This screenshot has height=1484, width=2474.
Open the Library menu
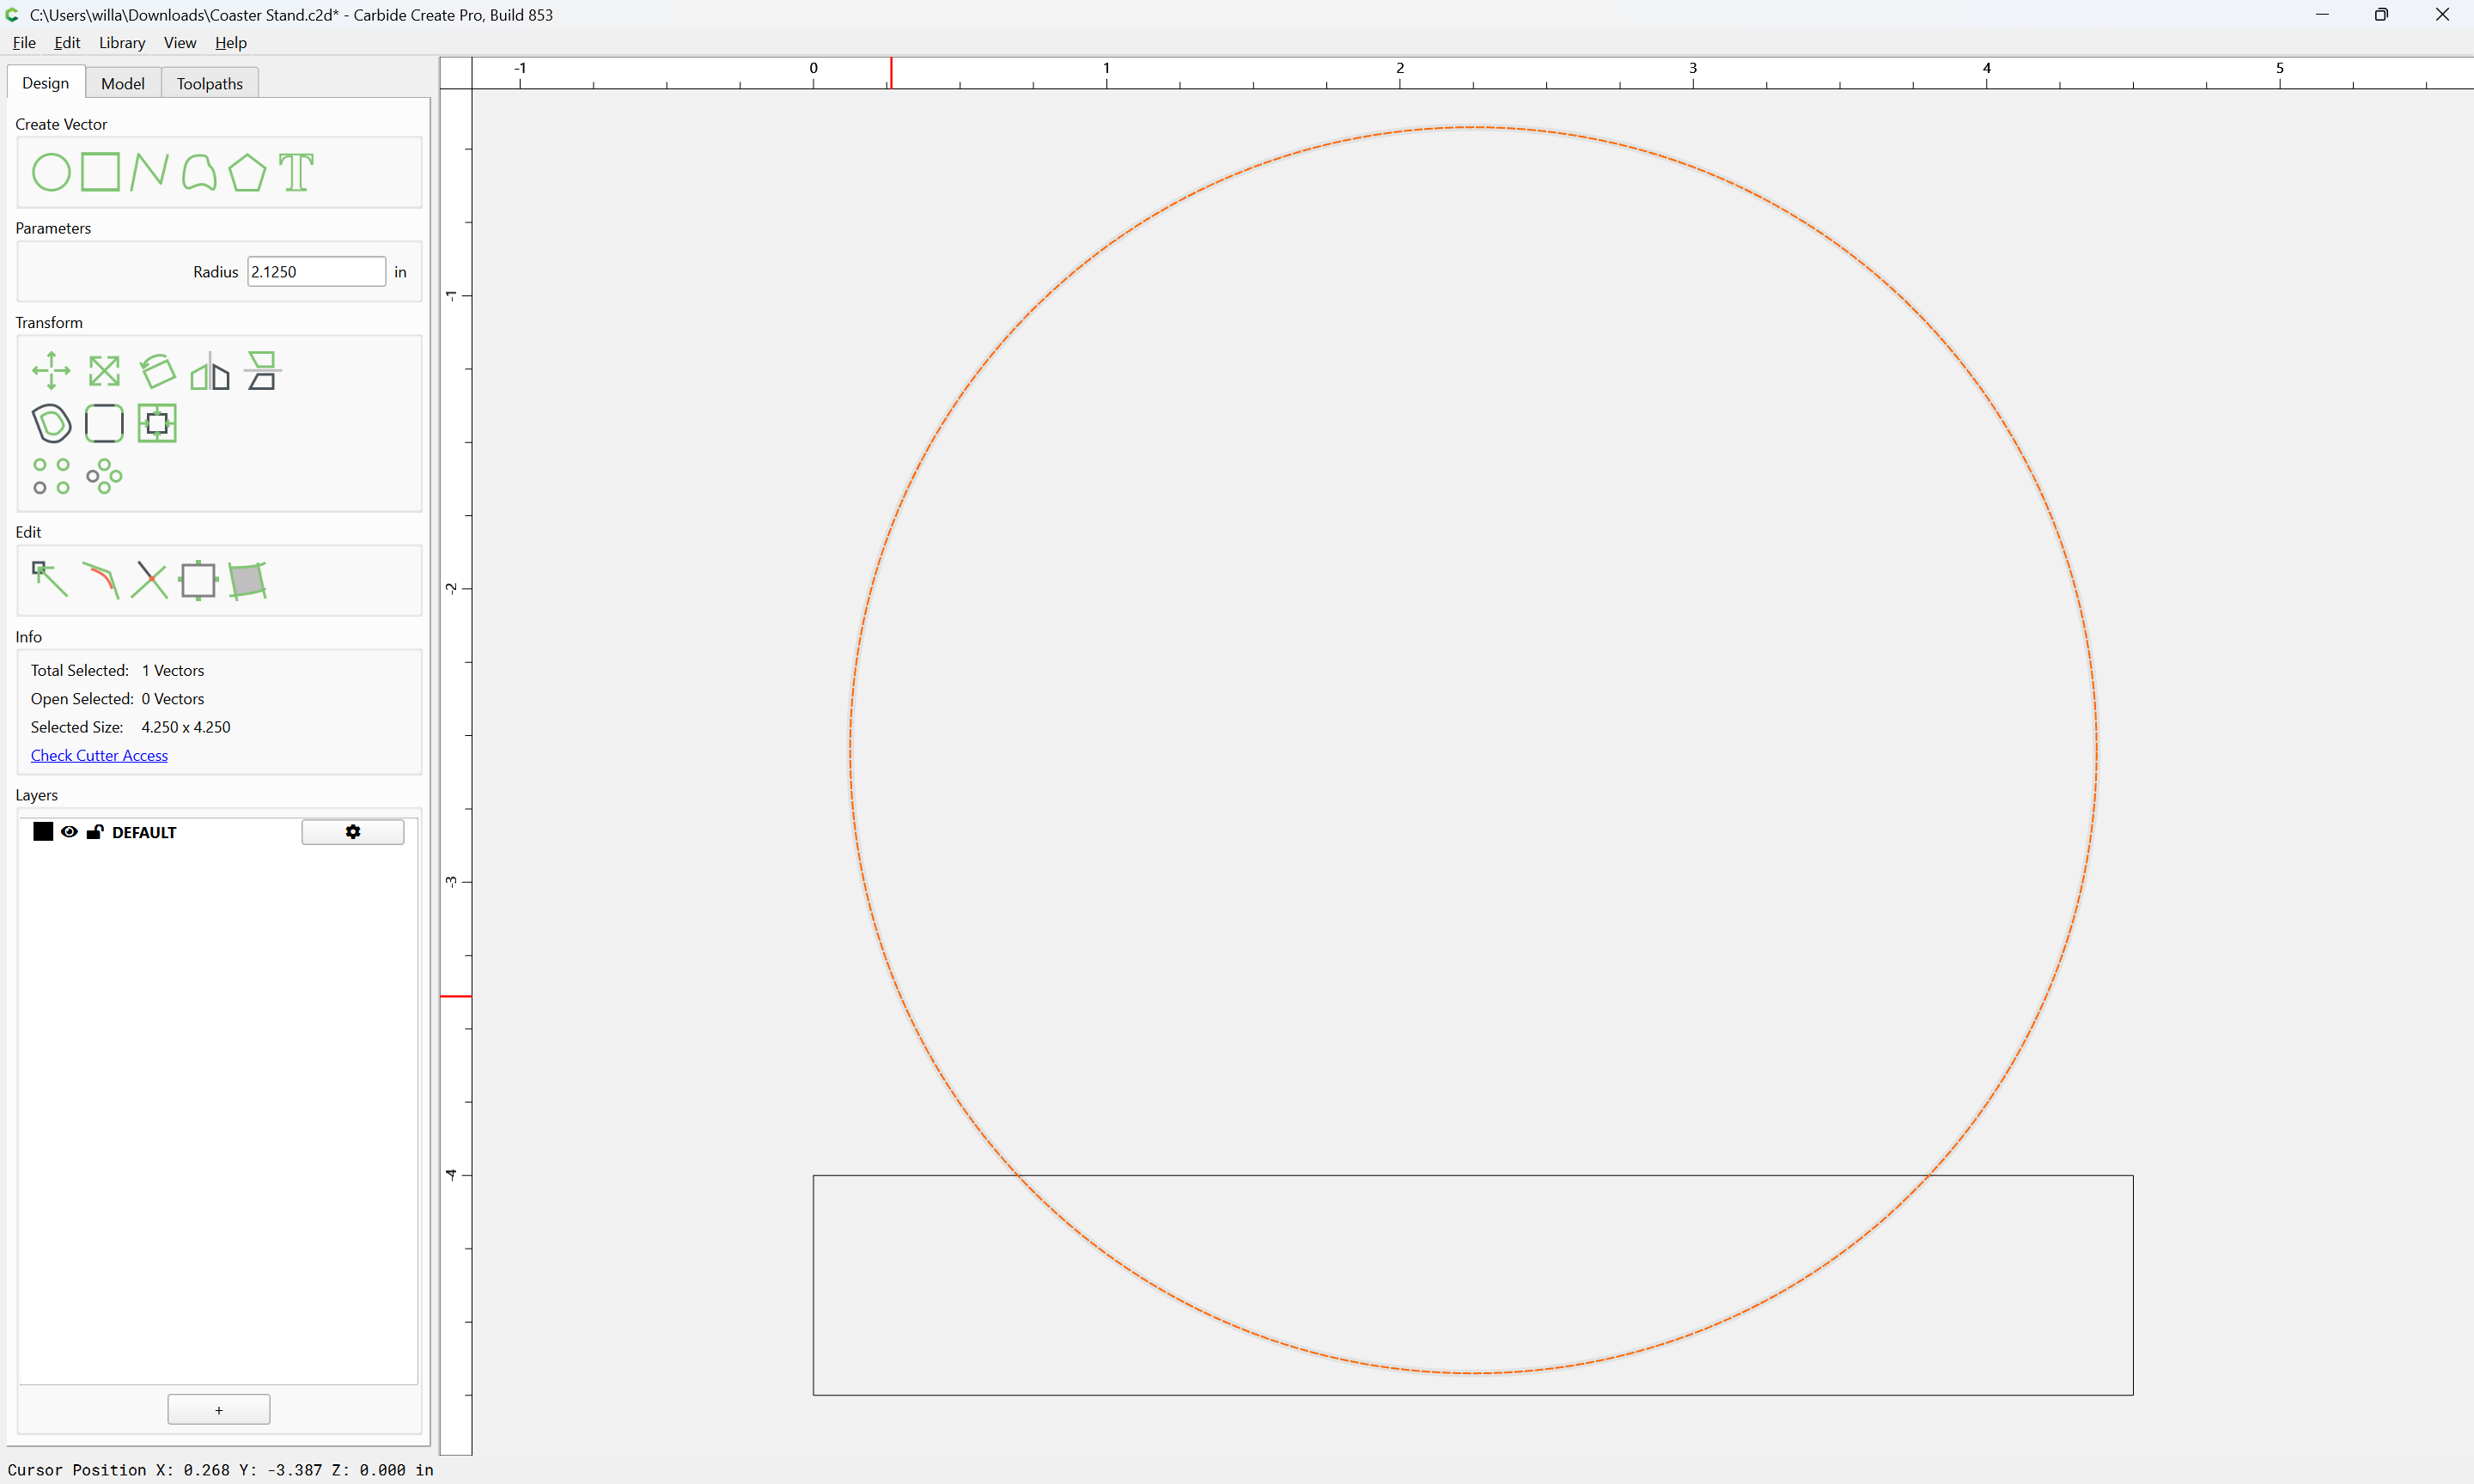tap(122, 43)
